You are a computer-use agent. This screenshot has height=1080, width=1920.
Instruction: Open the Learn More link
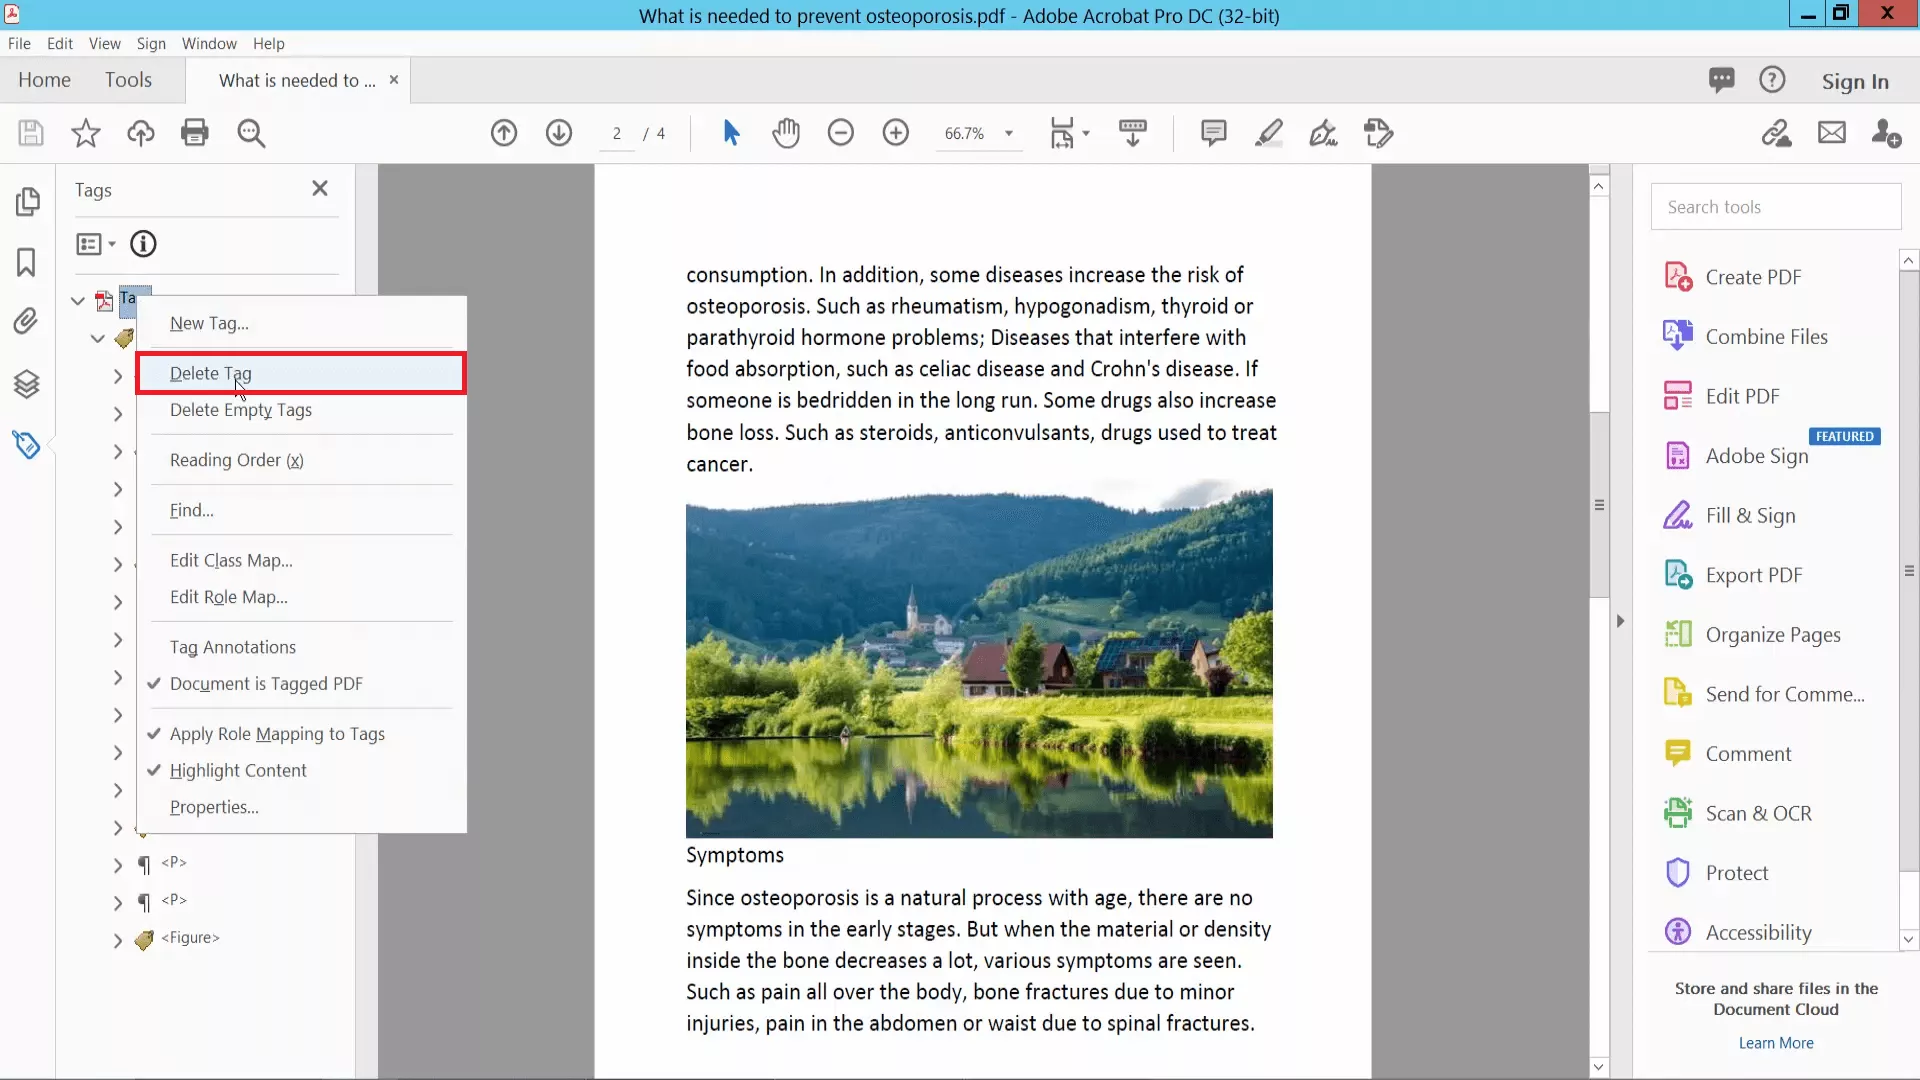click(1775, 1043)
